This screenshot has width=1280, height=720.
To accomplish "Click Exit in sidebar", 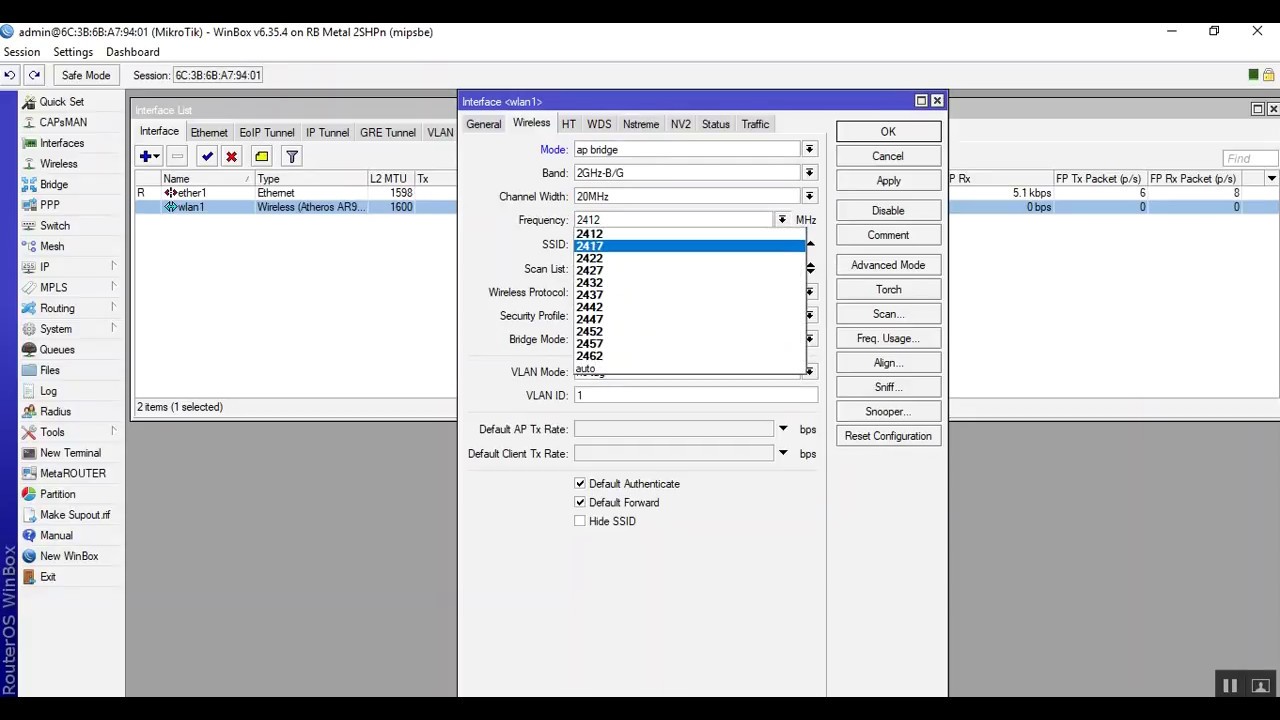I will (47, 577).
